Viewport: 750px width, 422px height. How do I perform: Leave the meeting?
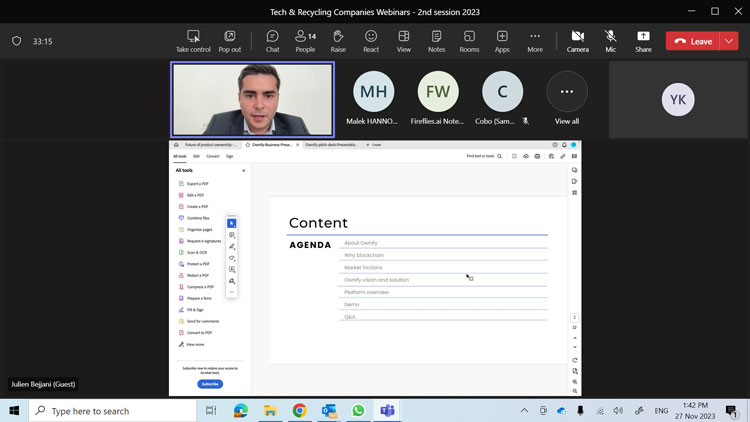[x=693, y=41]
